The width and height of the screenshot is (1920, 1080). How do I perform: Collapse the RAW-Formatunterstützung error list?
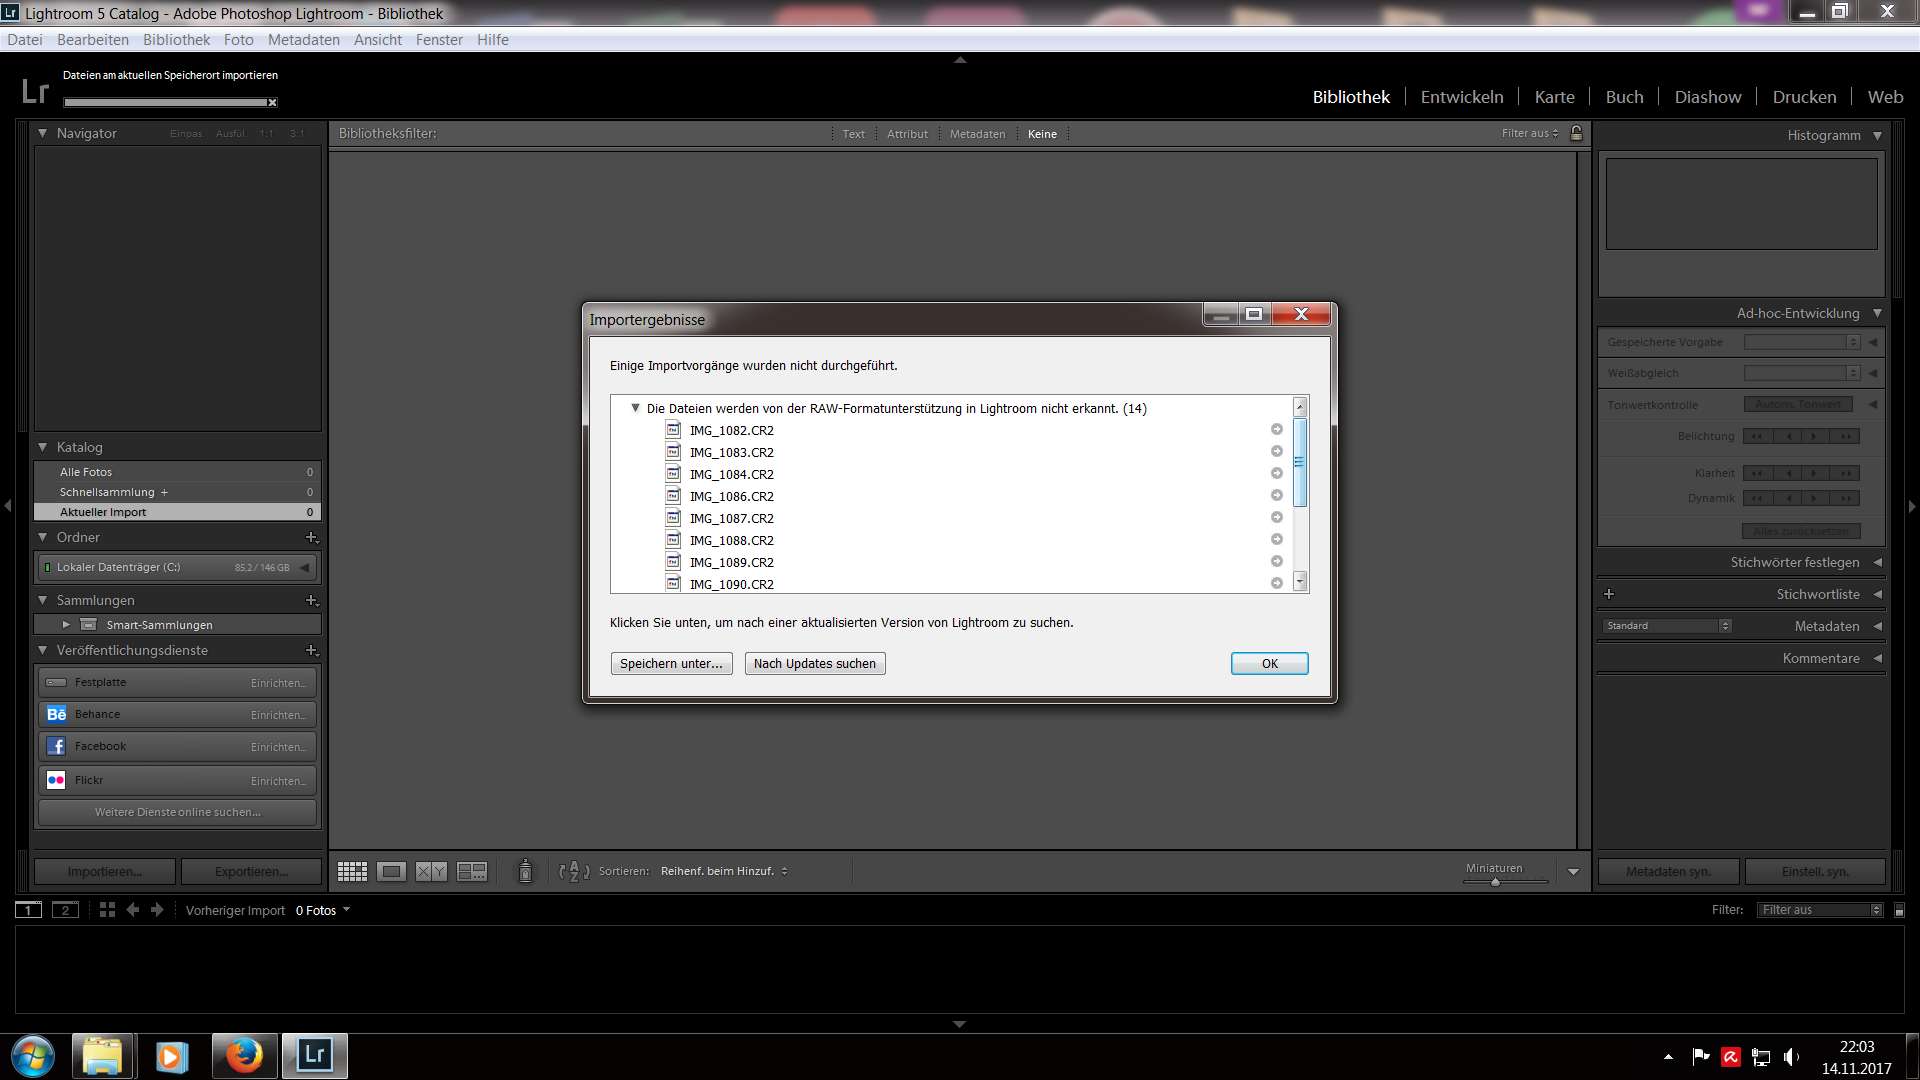pyautogui.click(x=636, y=408)
